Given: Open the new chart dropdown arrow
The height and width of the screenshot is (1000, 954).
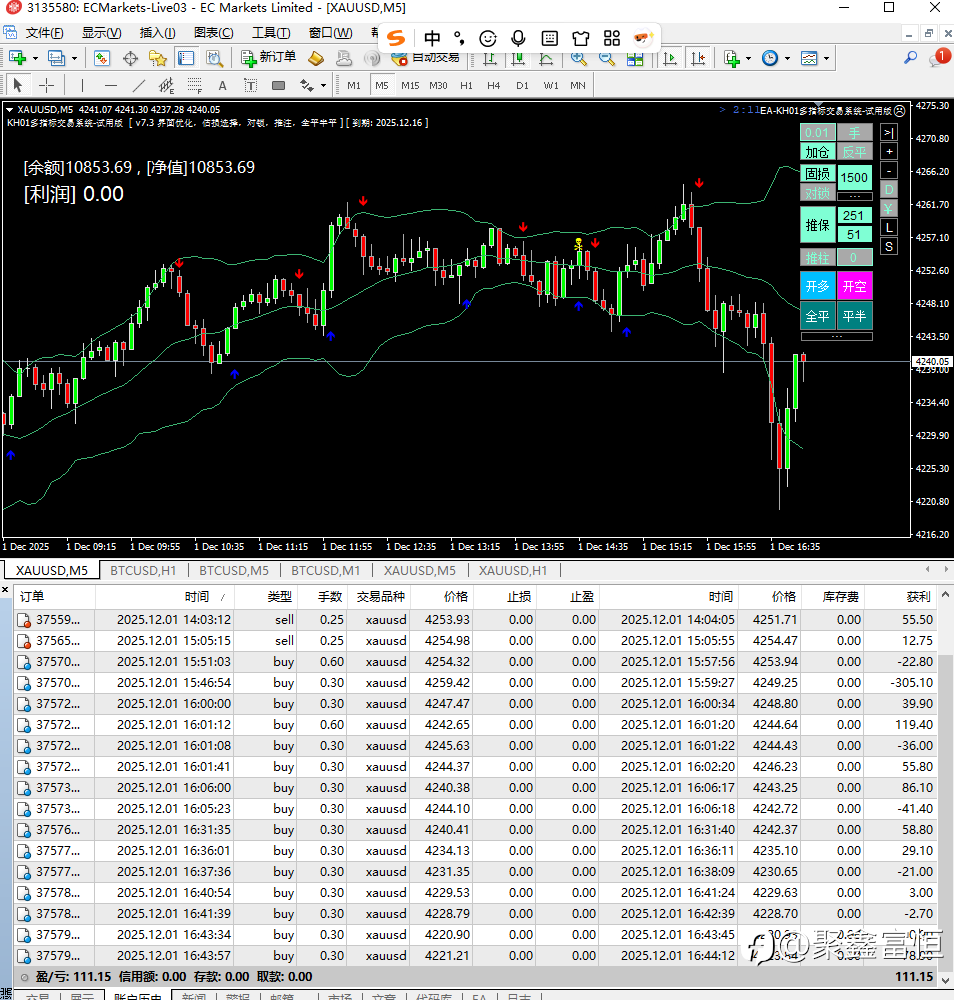Looking at the screenshot, I should pos(35,58).
